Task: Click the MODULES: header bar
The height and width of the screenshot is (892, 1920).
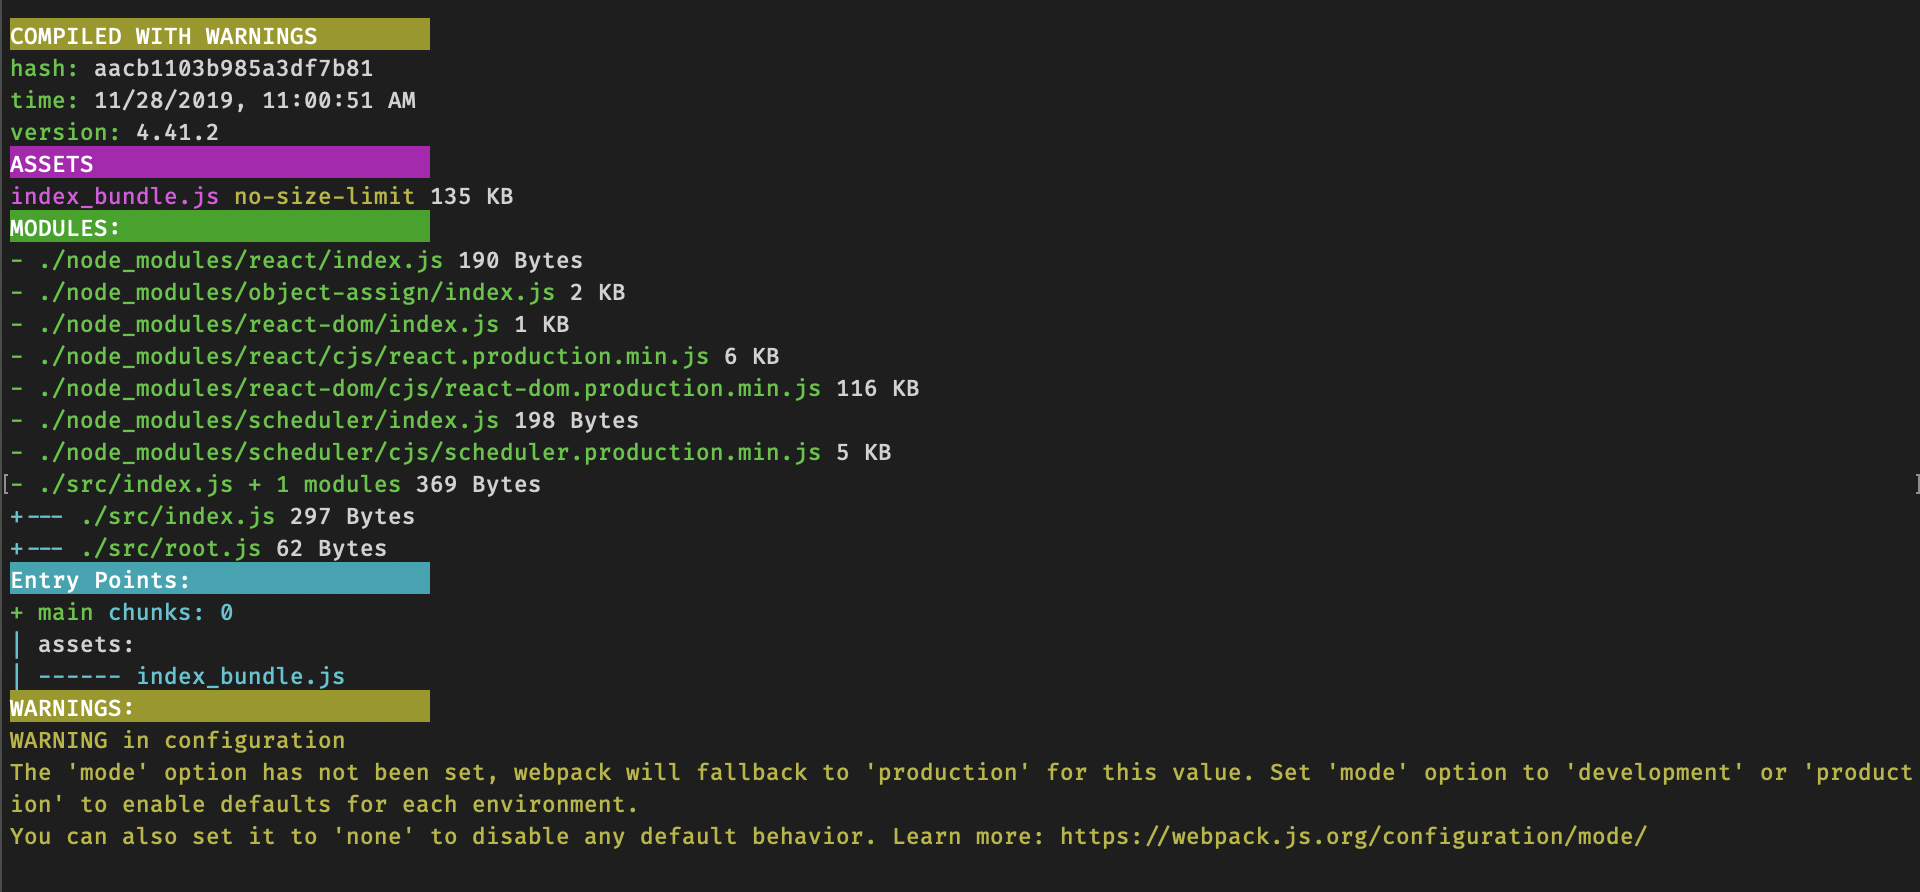Action: pyautogui.click(x=220, y=226)
